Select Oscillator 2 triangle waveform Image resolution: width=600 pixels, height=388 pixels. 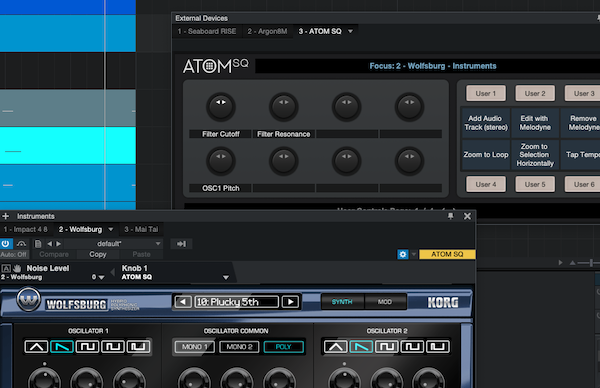tap(336, 347)
